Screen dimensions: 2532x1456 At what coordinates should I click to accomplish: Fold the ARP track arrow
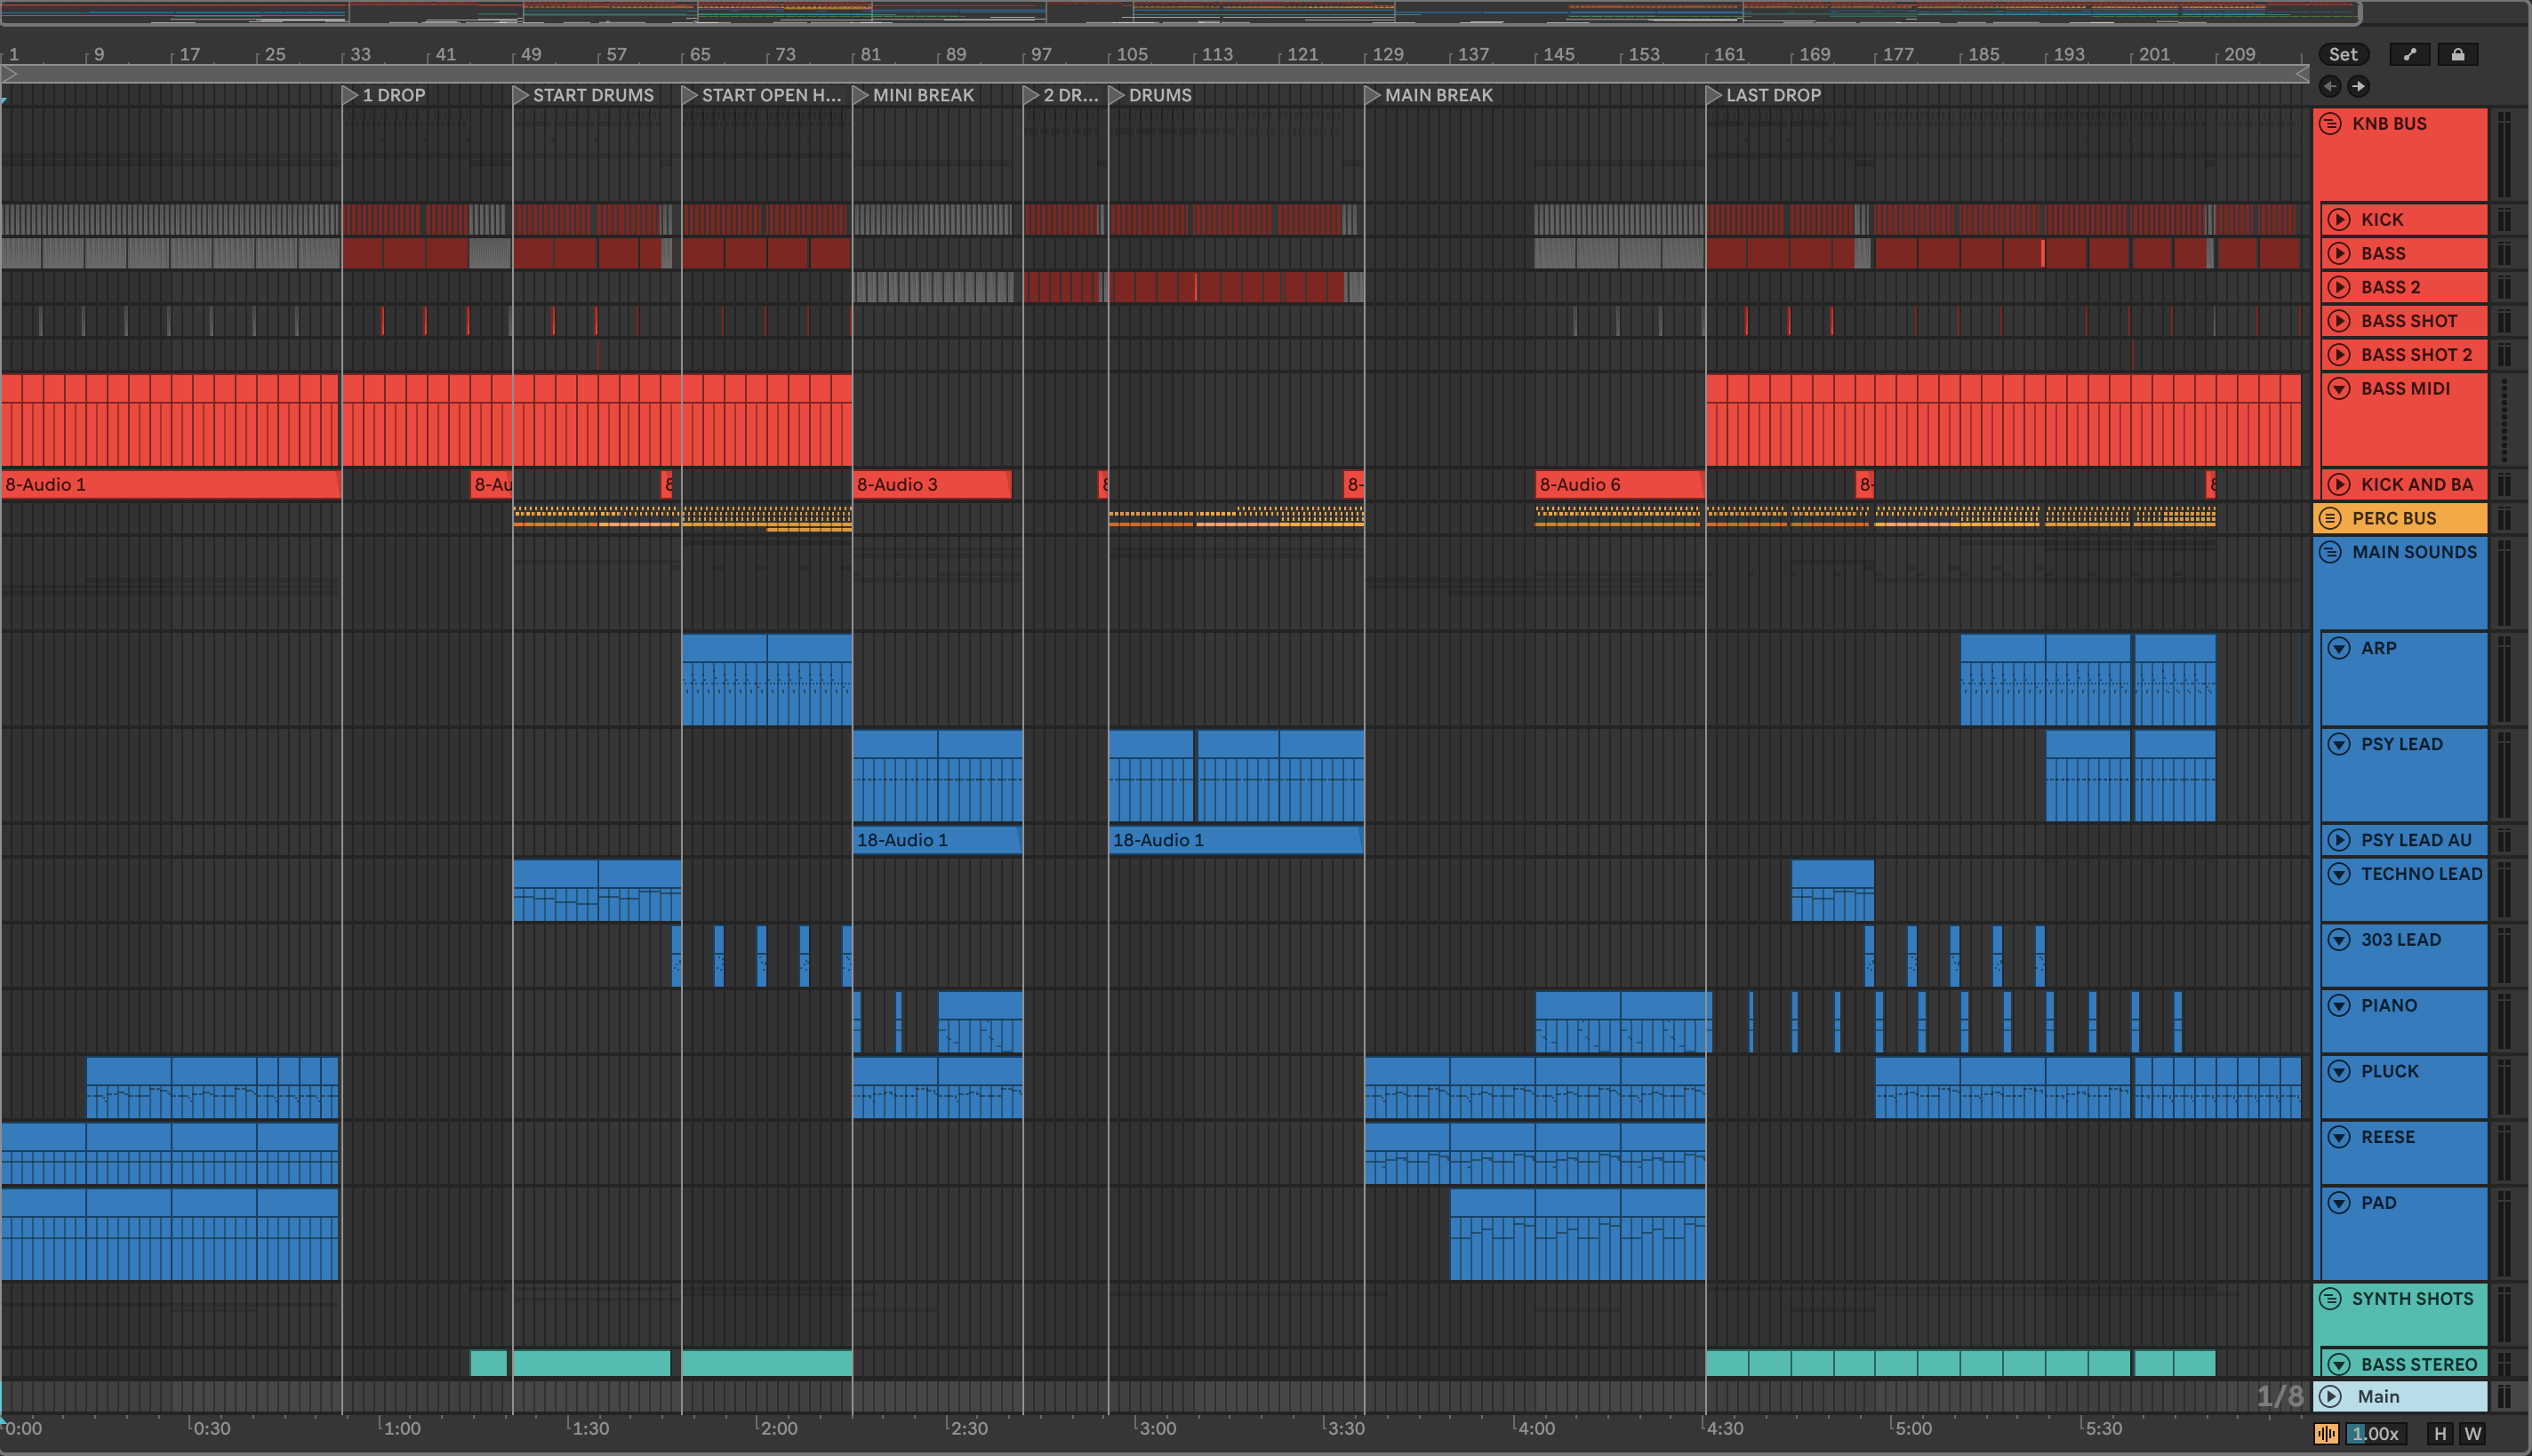coord(2338,648)
